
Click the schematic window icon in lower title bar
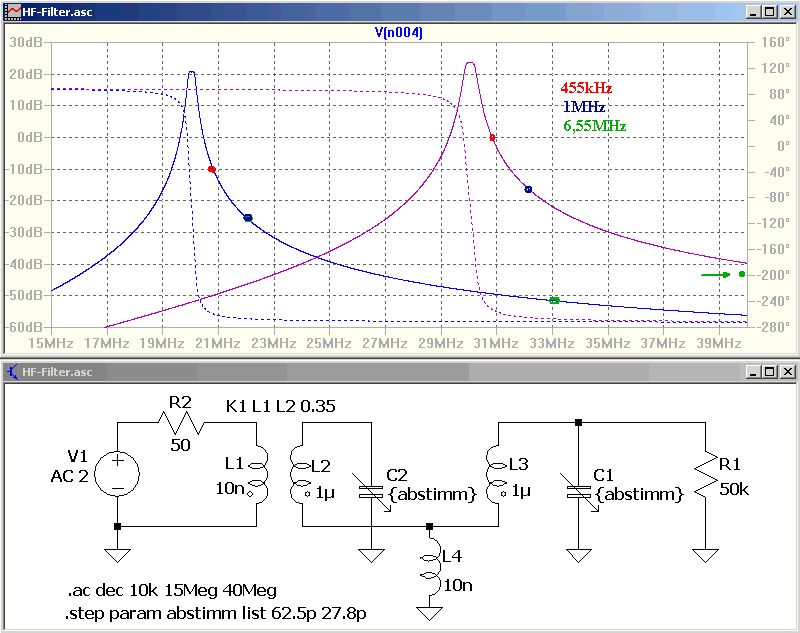click(x=12, y=372)
